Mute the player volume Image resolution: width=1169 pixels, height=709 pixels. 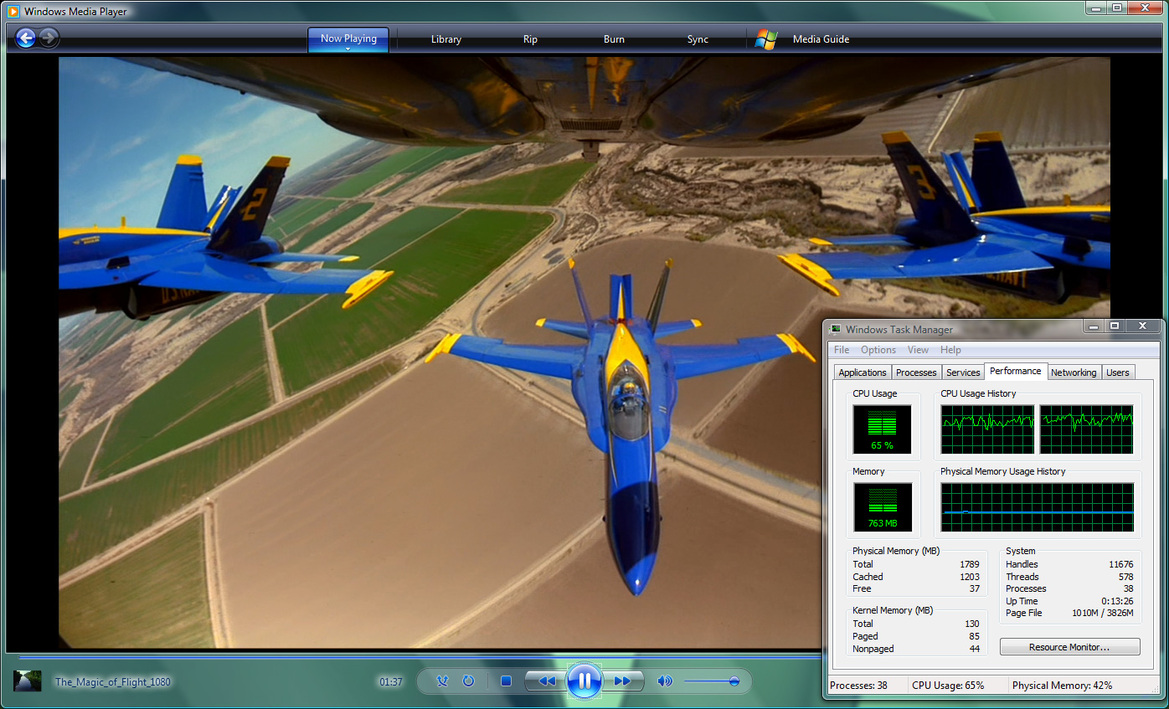pos(664,681)
